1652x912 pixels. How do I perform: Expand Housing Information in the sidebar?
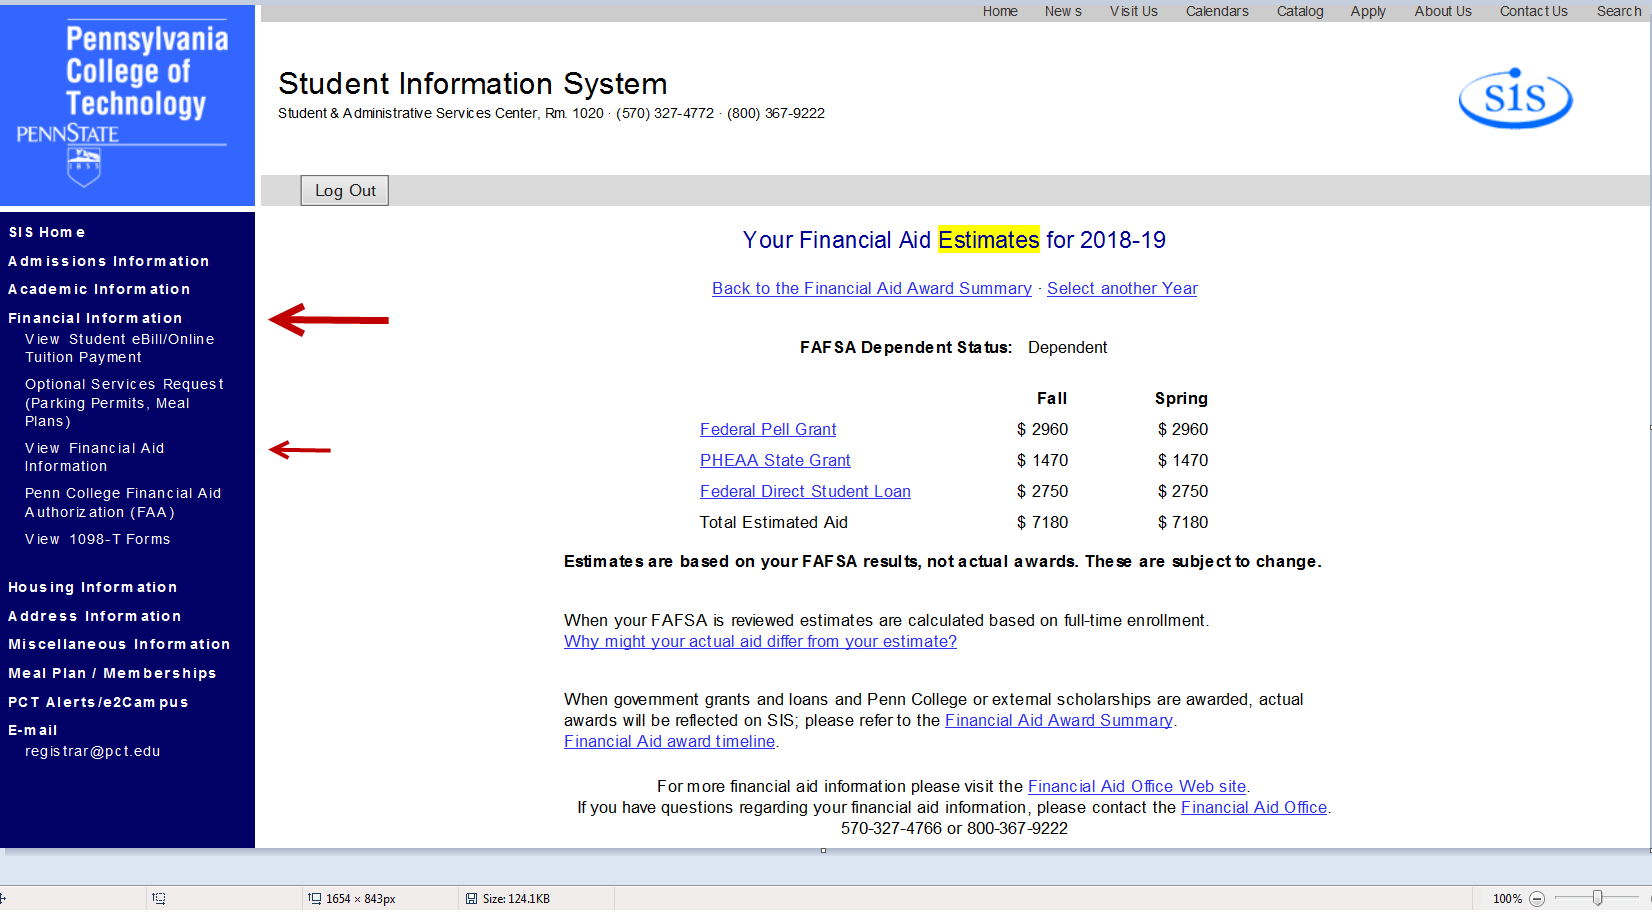(92, 587)
